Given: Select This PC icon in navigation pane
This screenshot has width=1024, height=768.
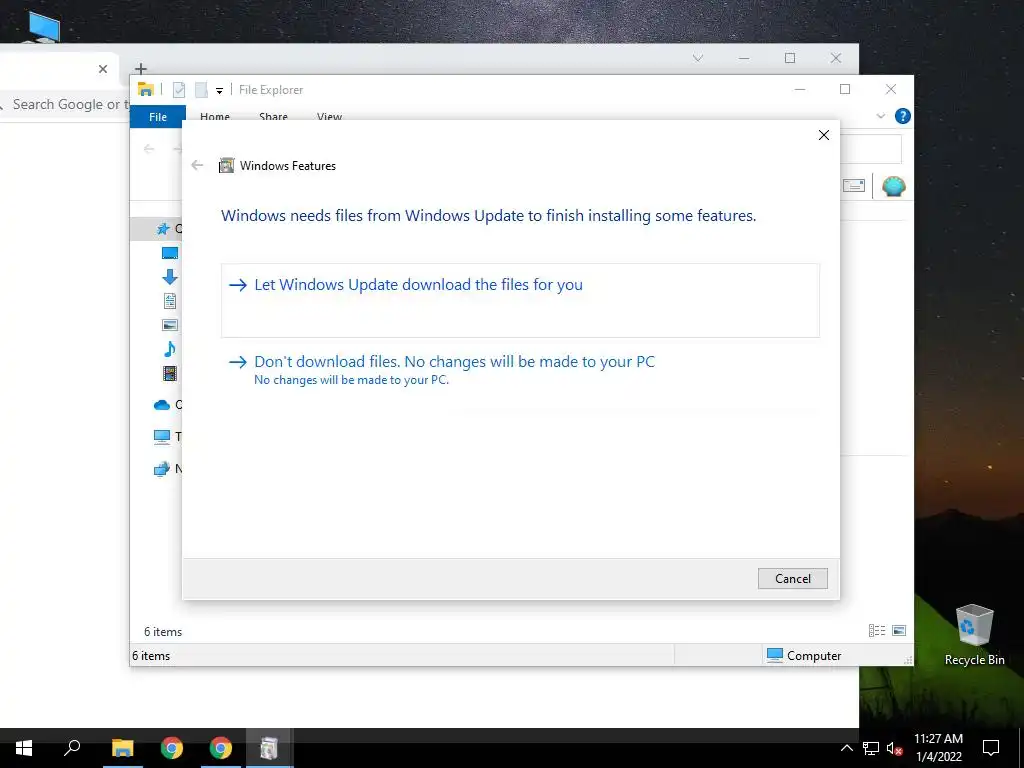Looking at the screenshot, I should click(162, 437).
